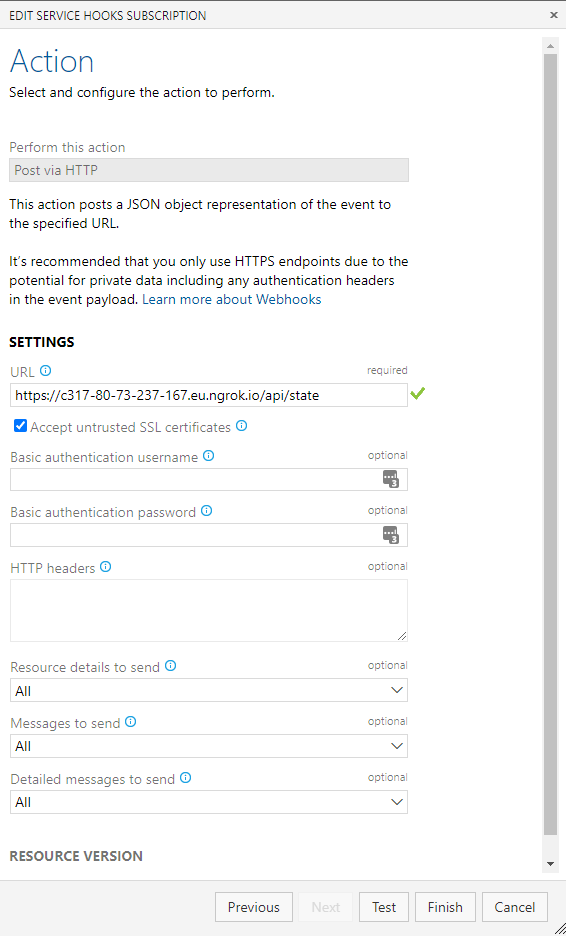Click info icon beside Accept untrusted SSL certificates
This screenshot has height=936, width=566.
pos(241,426)
